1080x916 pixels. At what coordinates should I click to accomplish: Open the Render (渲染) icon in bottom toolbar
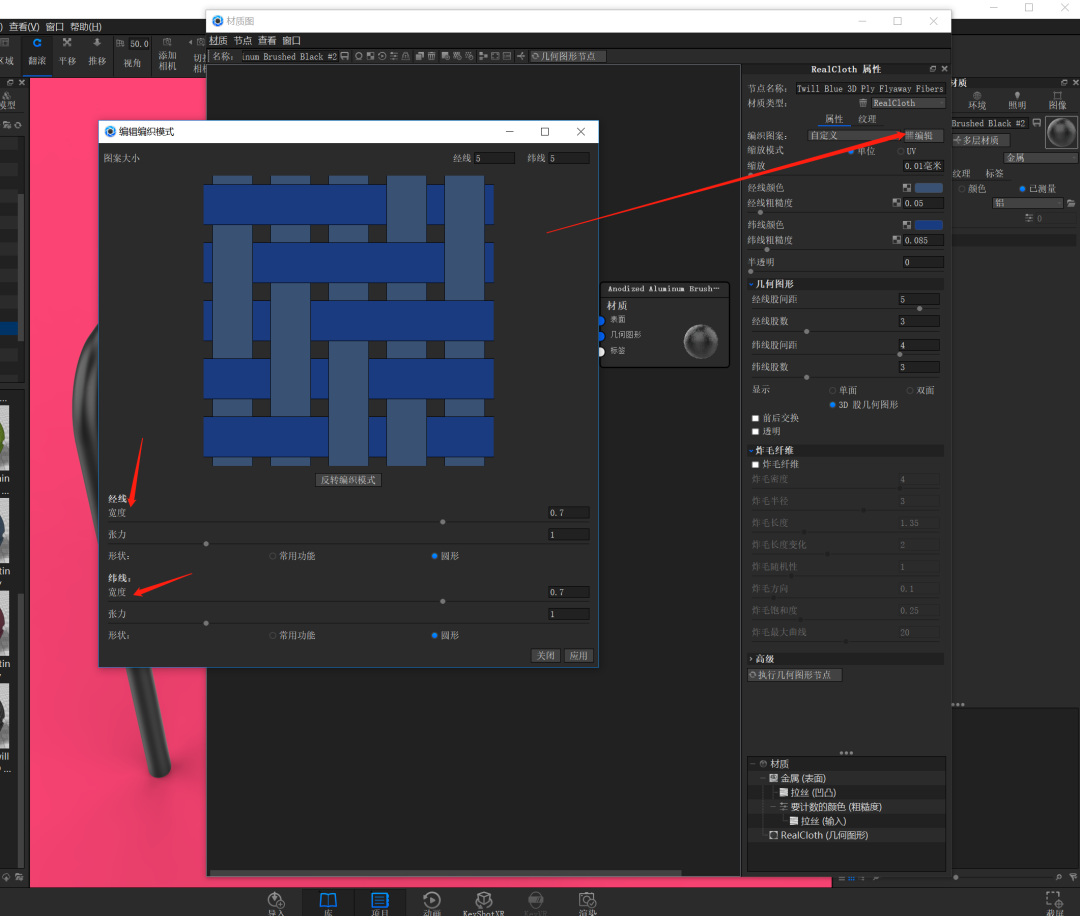588,903
